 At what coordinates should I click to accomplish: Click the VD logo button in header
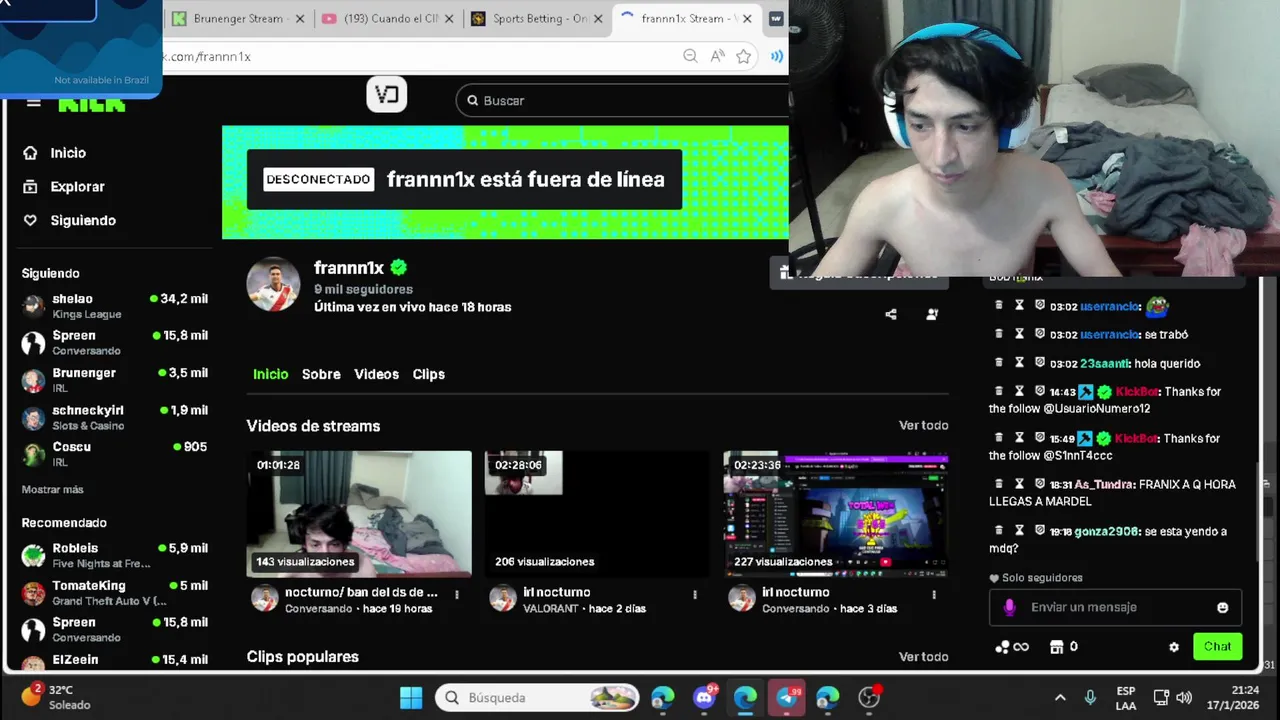click(x=387, y=95)
